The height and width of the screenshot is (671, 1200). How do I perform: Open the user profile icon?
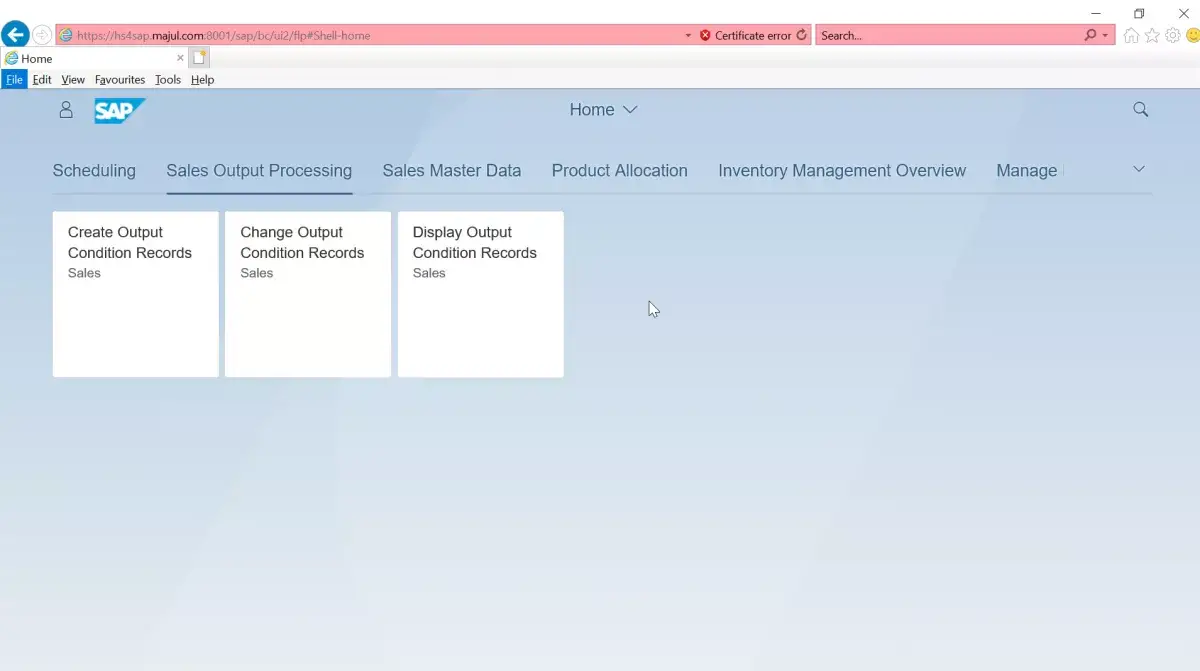click(x=66, y=110)
